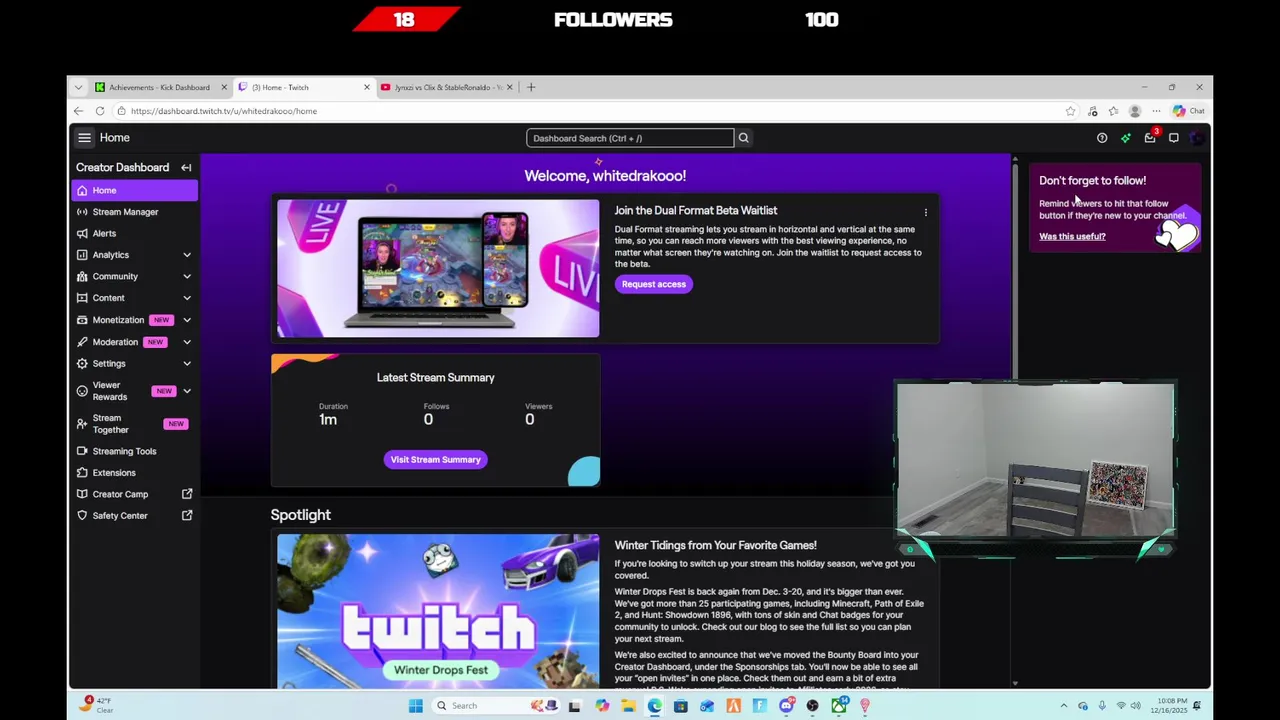Click the 'Was this useful?' link

(1072, 236)
